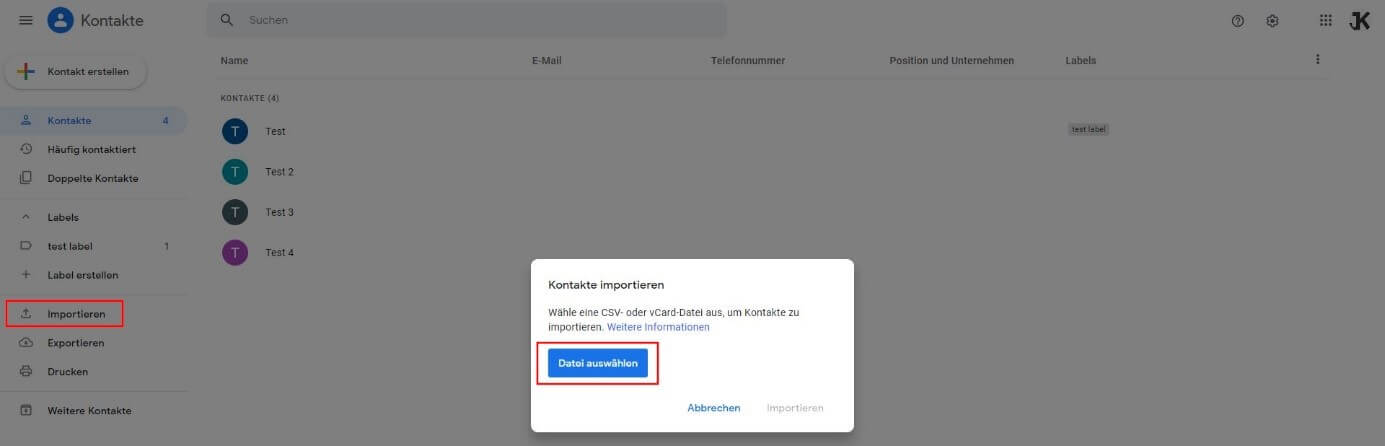
Task: Open the help question mark icon
Action: (1238, 21)
